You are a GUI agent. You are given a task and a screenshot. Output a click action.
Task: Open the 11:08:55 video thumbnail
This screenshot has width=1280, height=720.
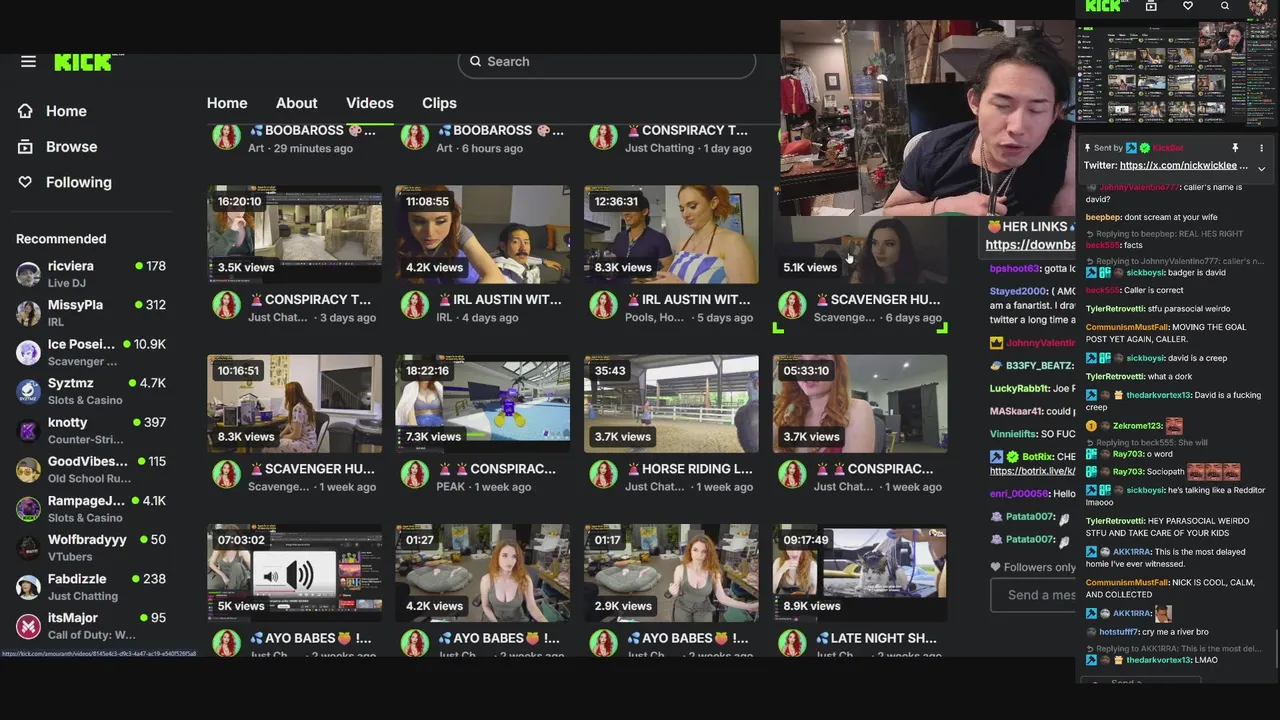(x=483, y=234)
